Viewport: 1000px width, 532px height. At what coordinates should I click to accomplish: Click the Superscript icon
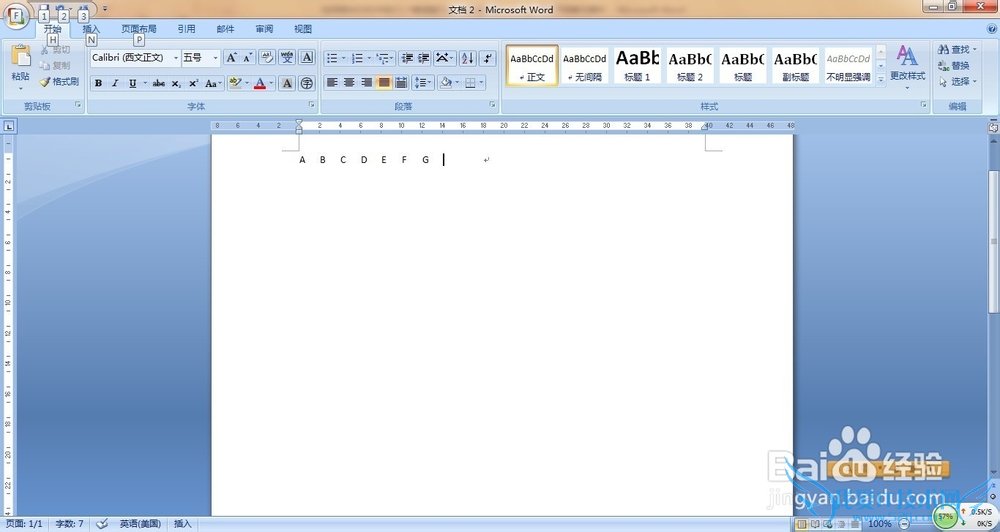193,84
